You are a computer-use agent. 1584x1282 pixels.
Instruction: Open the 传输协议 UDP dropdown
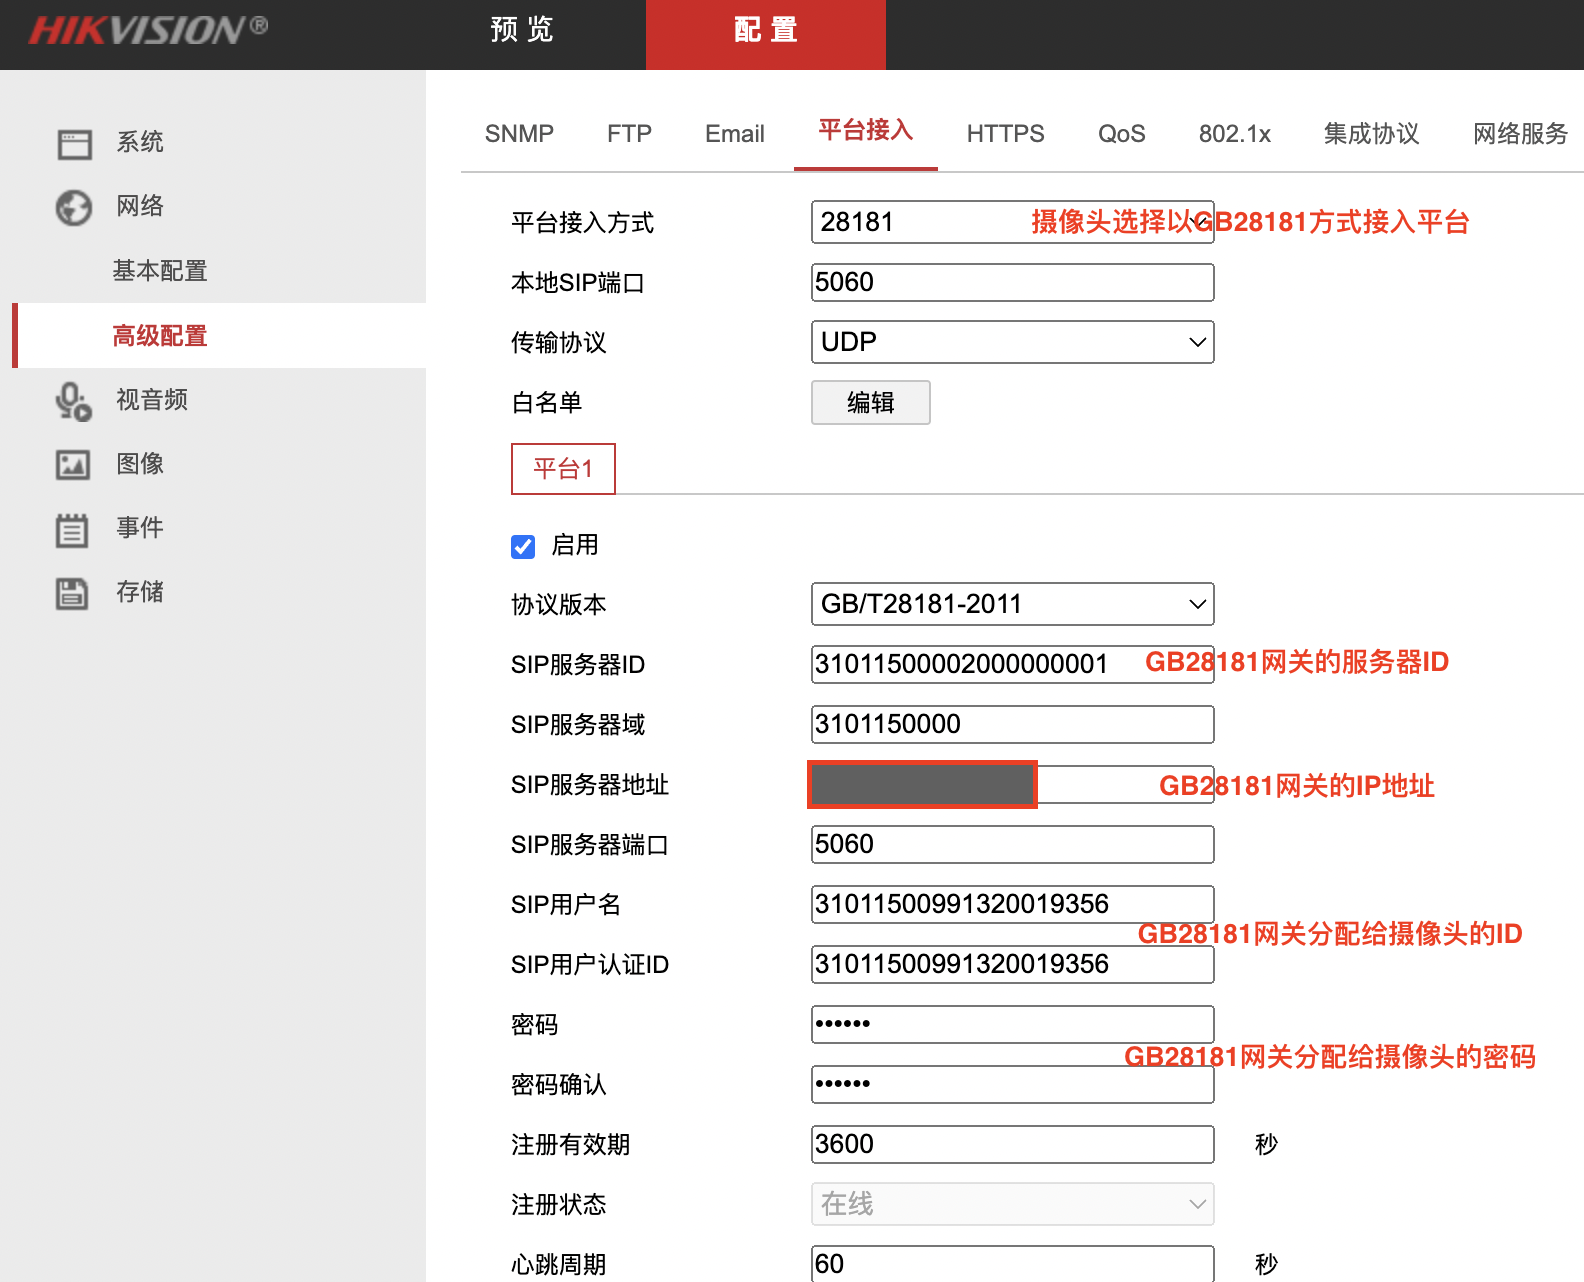click(1012, 342)
